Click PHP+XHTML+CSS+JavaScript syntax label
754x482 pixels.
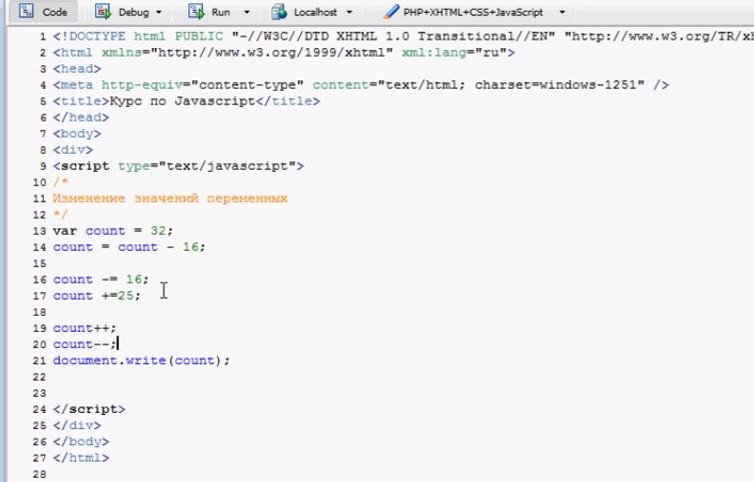click(473, 13)
